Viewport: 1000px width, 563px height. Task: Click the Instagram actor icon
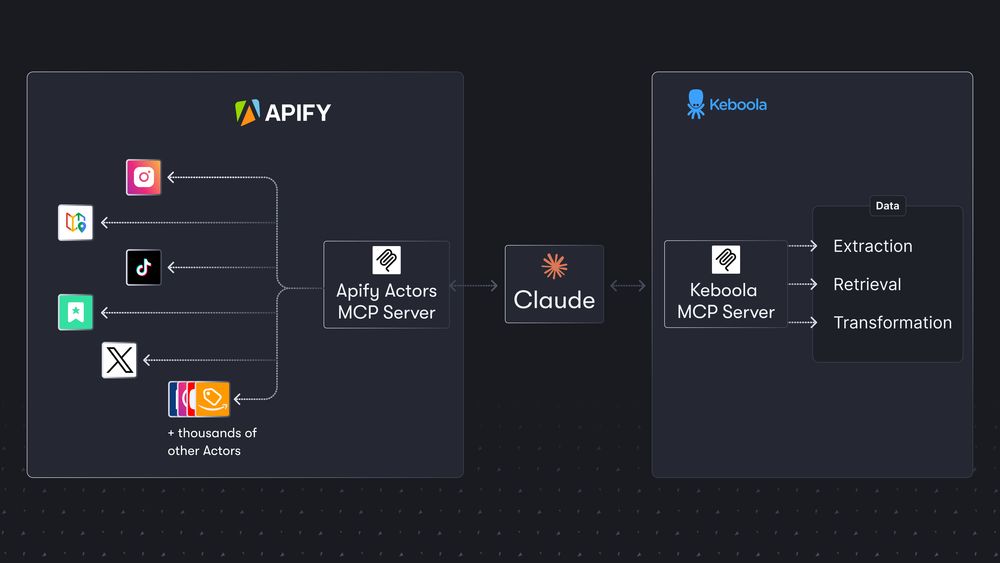click(x=143, y=177)
